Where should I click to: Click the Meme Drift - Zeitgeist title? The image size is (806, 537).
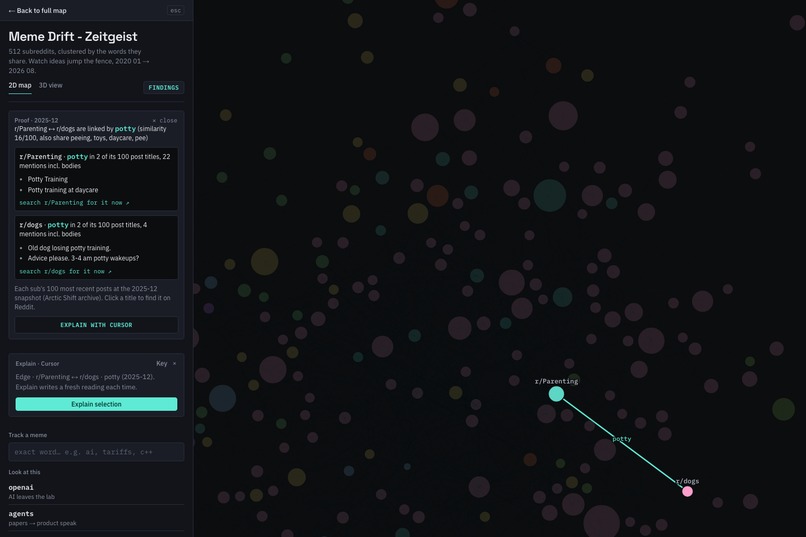click(x=73, y=36)
